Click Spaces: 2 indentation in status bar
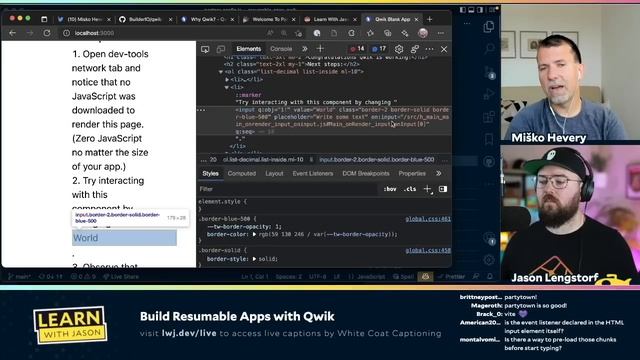640x360 pixels. coord(289,277)
